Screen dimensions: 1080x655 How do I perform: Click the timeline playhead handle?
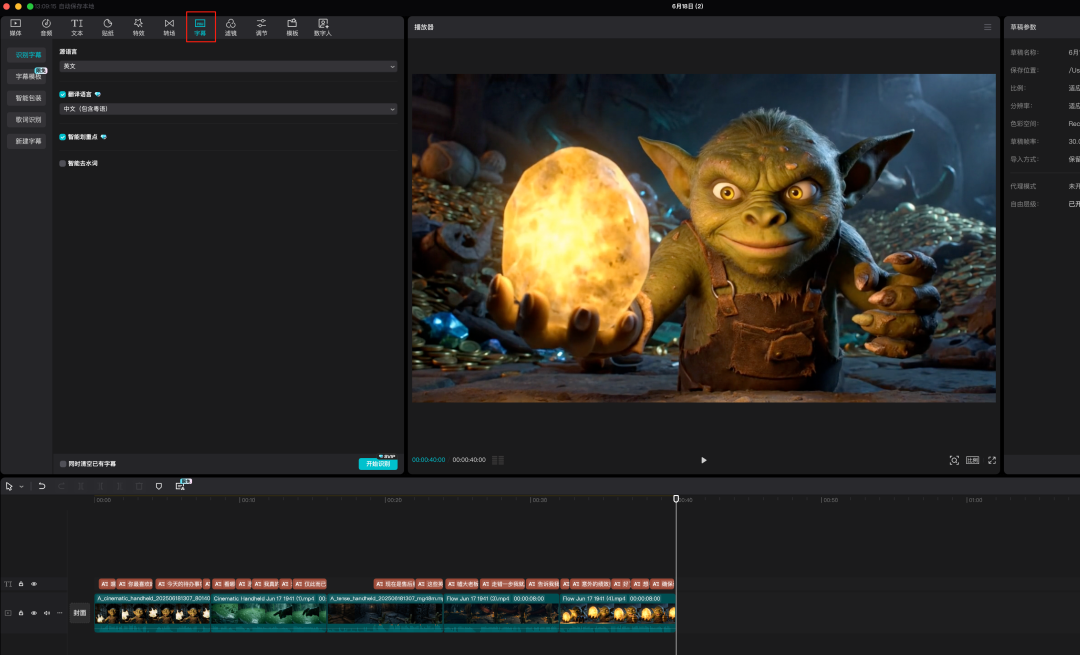point(676,499)
